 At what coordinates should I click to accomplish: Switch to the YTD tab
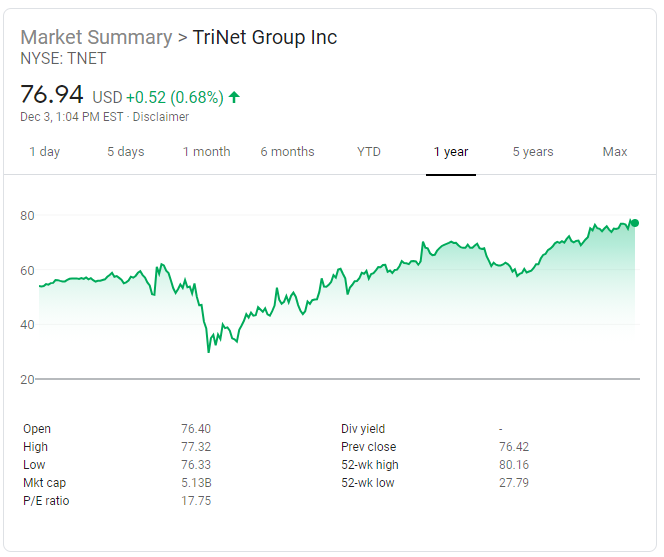[369, 152]
